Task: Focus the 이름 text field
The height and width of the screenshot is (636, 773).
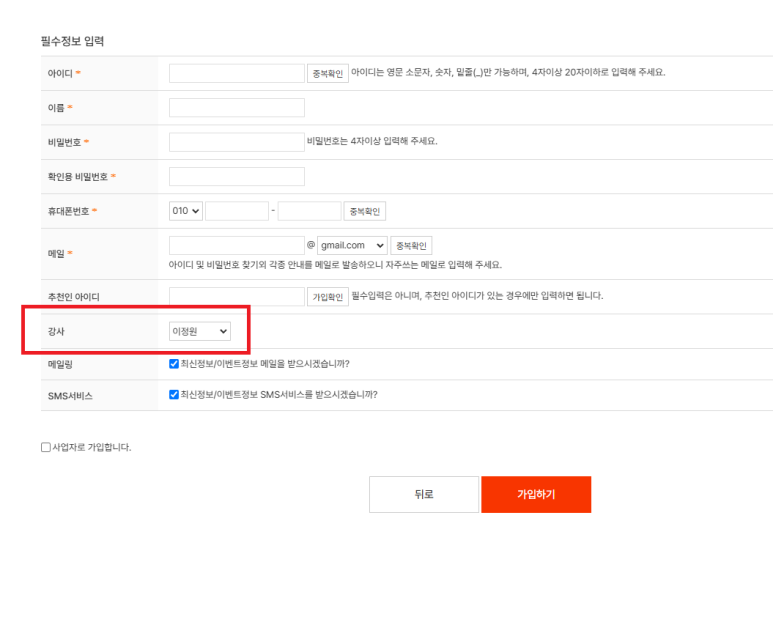Action: pyautogui.click(x=237, y=107)
